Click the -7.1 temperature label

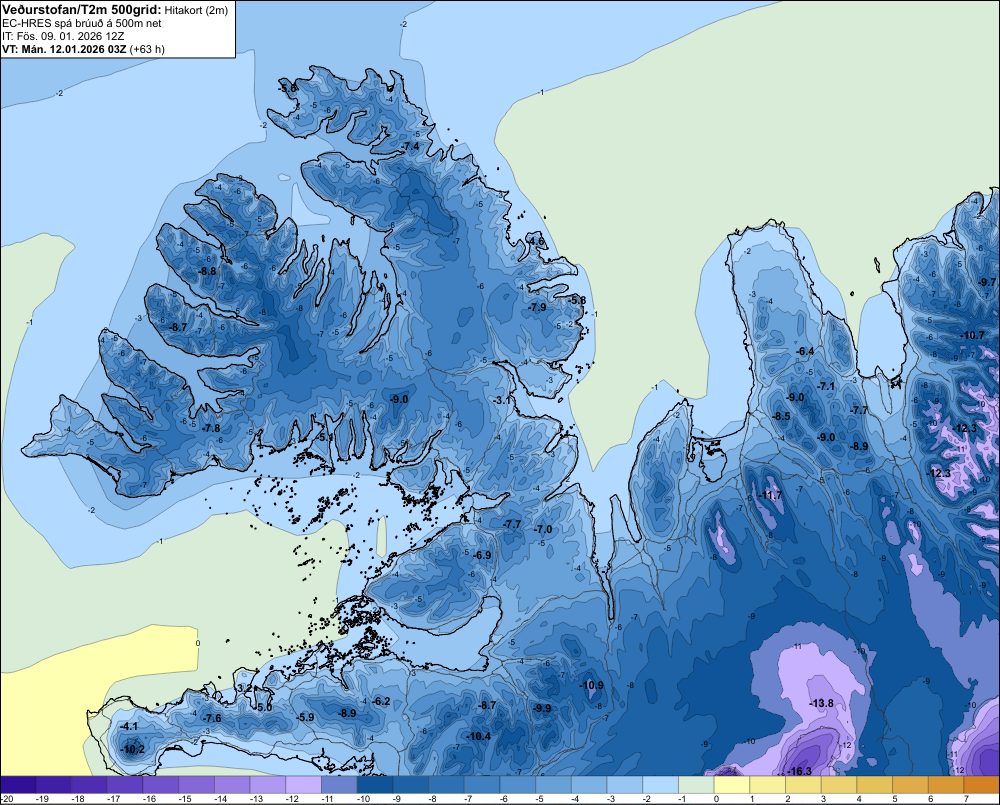click(826, 387)
